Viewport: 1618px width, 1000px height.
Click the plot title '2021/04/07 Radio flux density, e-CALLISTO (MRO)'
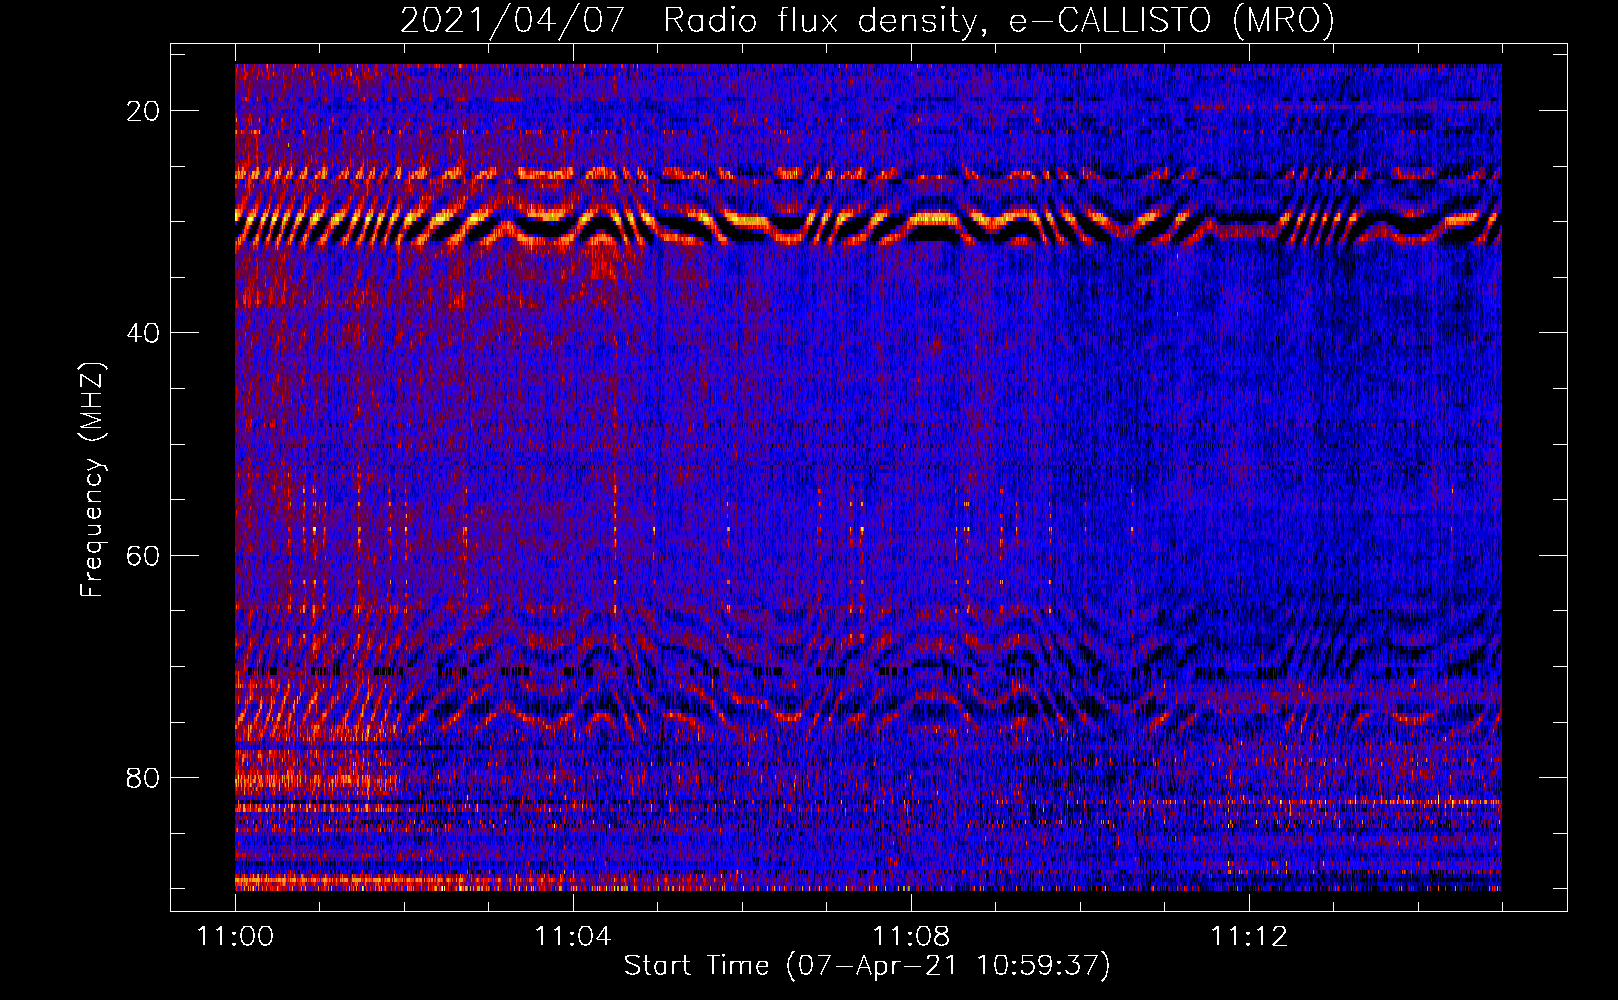tap(867, 21)
